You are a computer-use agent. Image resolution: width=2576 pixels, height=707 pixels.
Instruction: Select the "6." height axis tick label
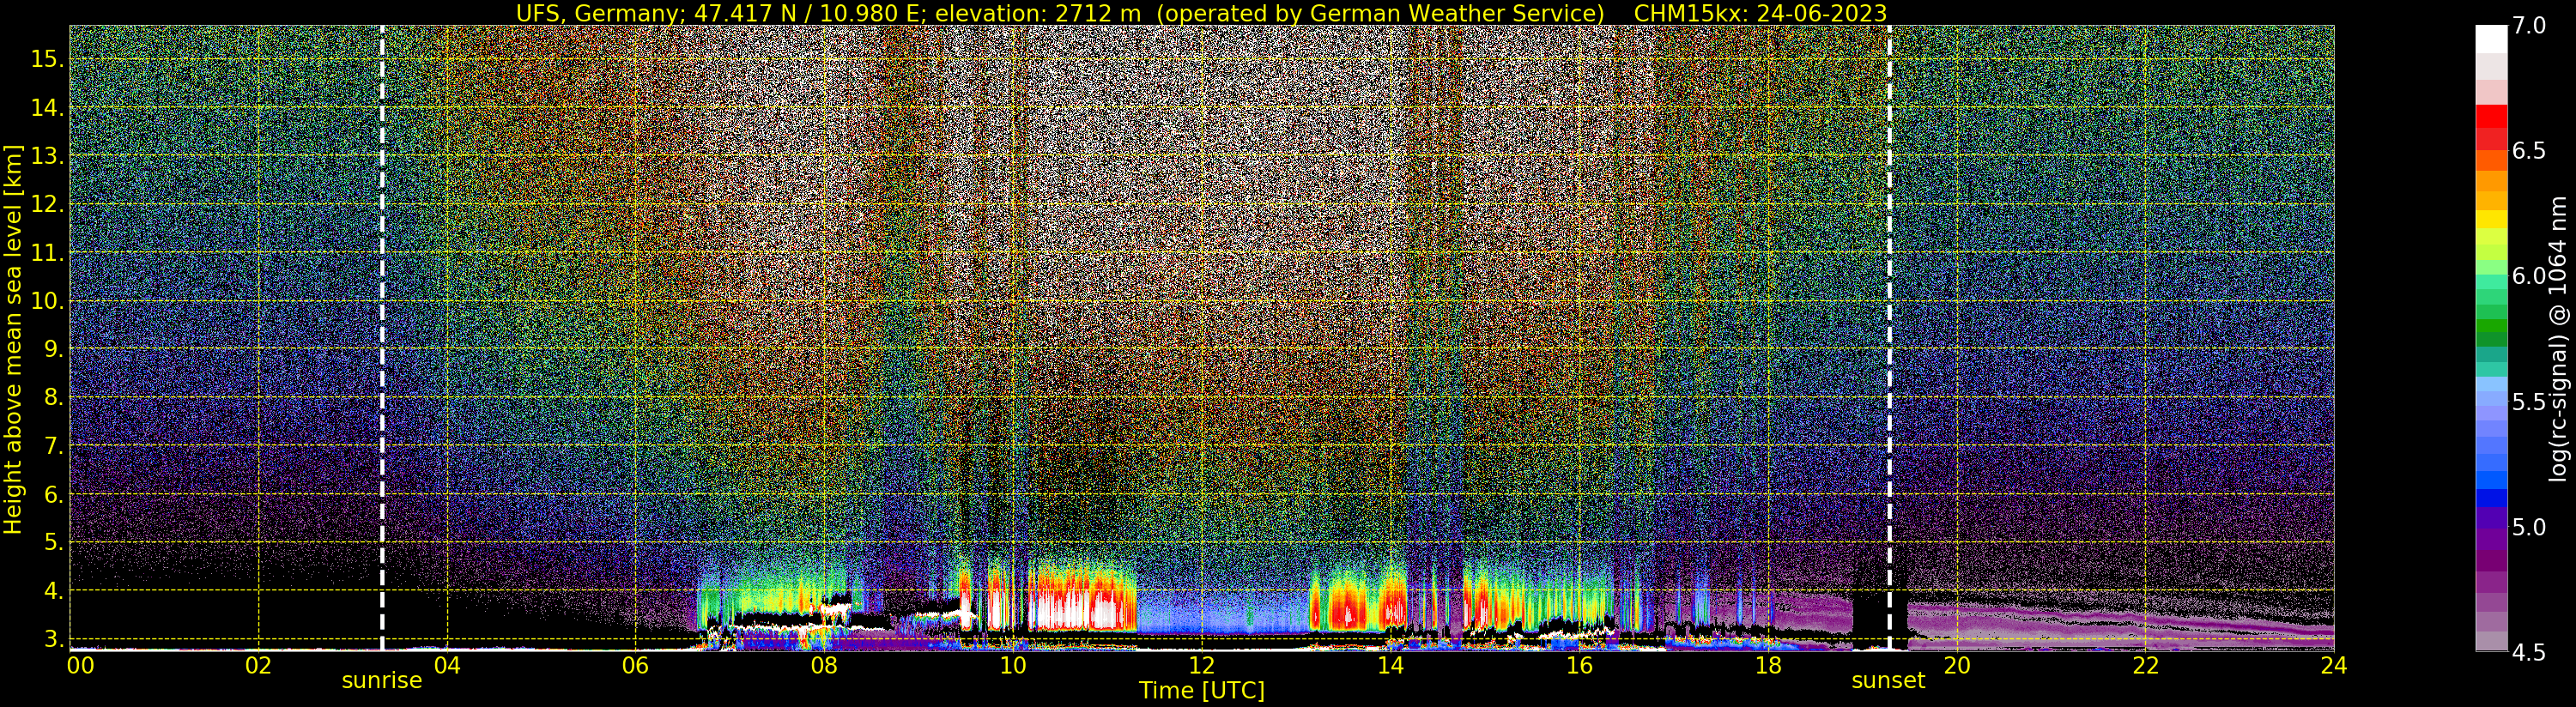click(53, 494)
